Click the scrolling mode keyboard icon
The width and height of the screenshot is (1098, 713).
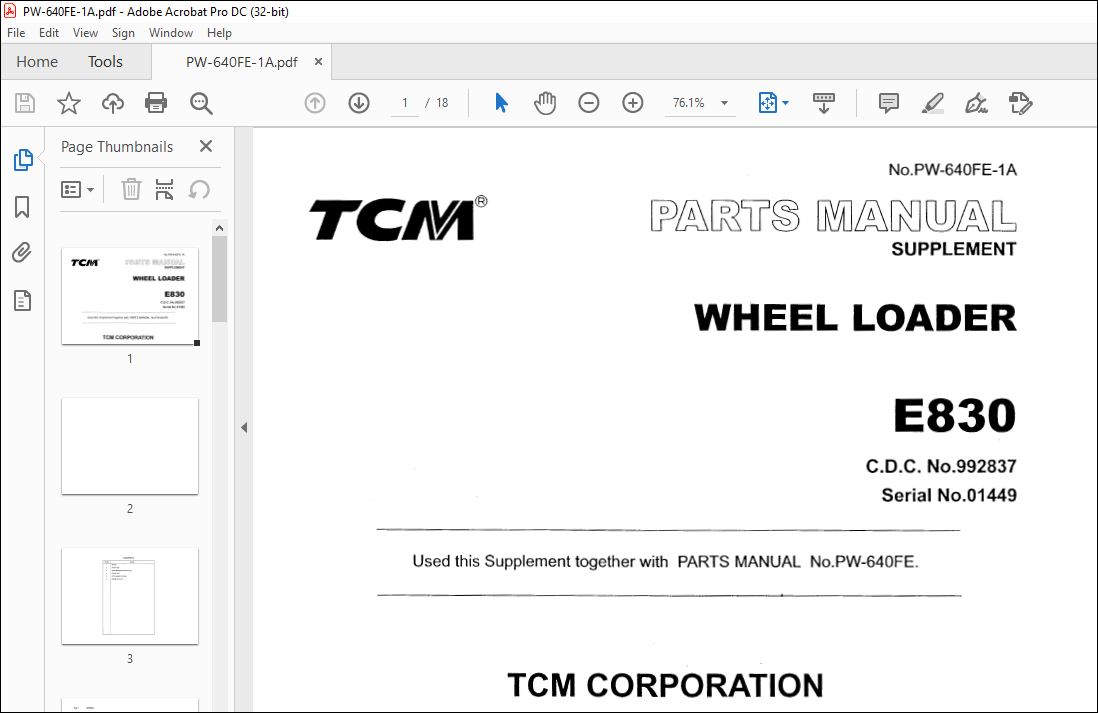pos(824,103)
